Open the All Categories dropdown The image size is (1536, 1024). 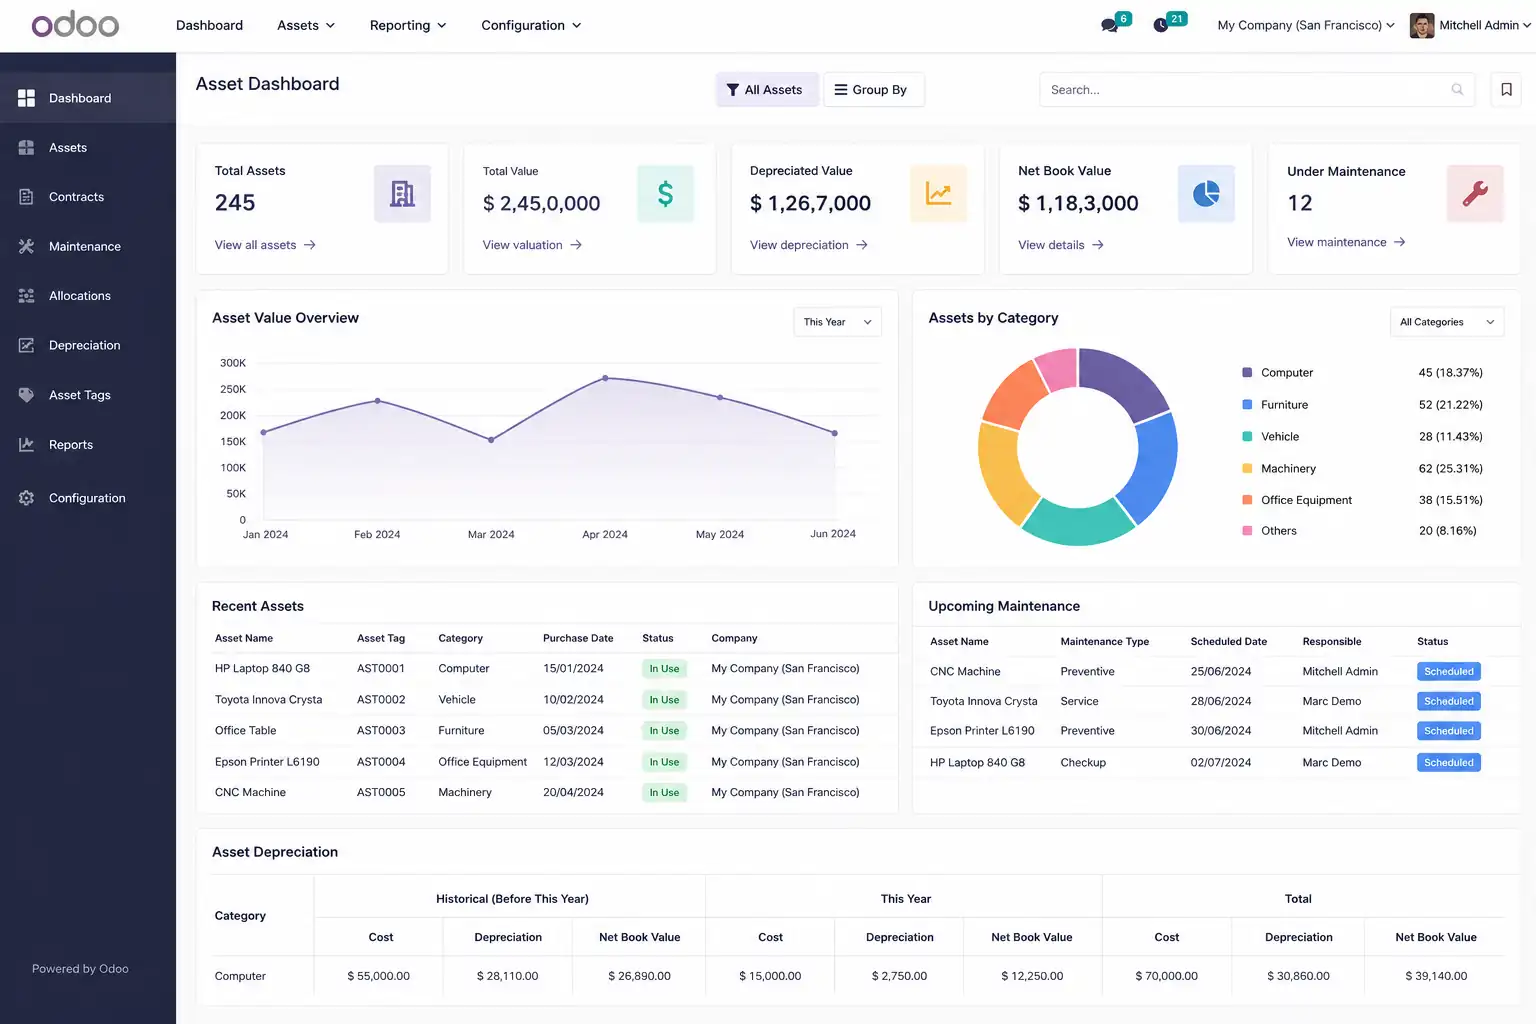pos(1447,322)
